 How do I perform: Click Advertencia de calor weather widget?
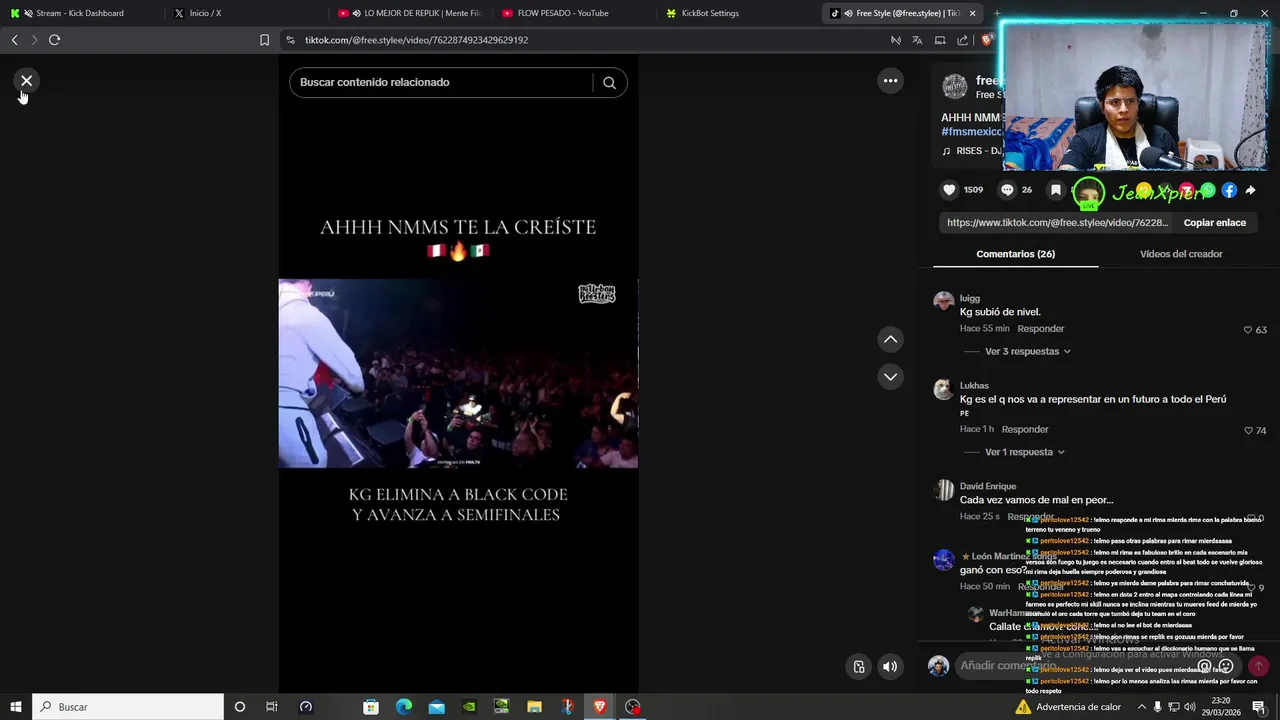pyautogui.click(x=1068, y=707)
